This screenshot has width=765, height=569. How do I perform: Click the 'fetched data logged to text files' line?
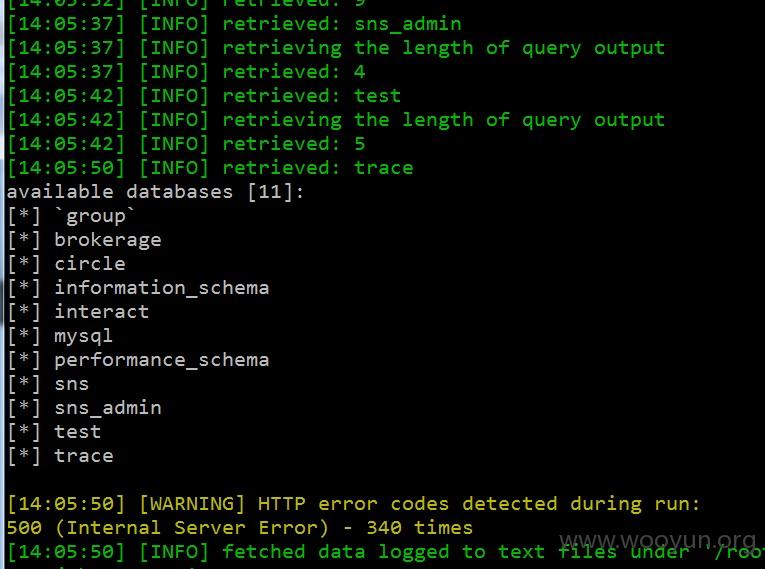point(385,552)
